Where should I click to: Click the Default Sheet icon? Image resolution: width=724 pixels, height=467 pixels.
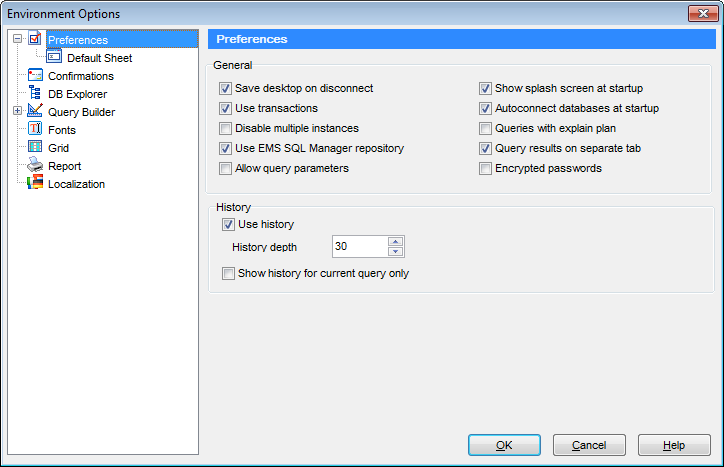55,58
